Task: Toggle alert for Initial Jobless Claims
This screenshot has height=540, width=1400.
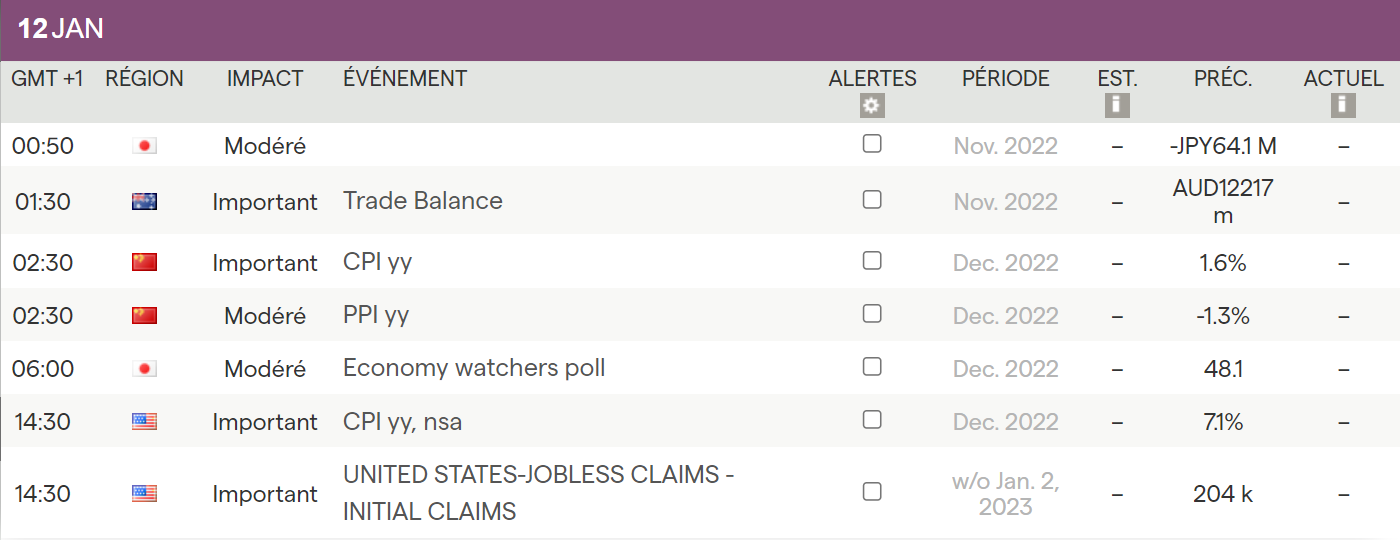Action: click(x=872, y=492)
